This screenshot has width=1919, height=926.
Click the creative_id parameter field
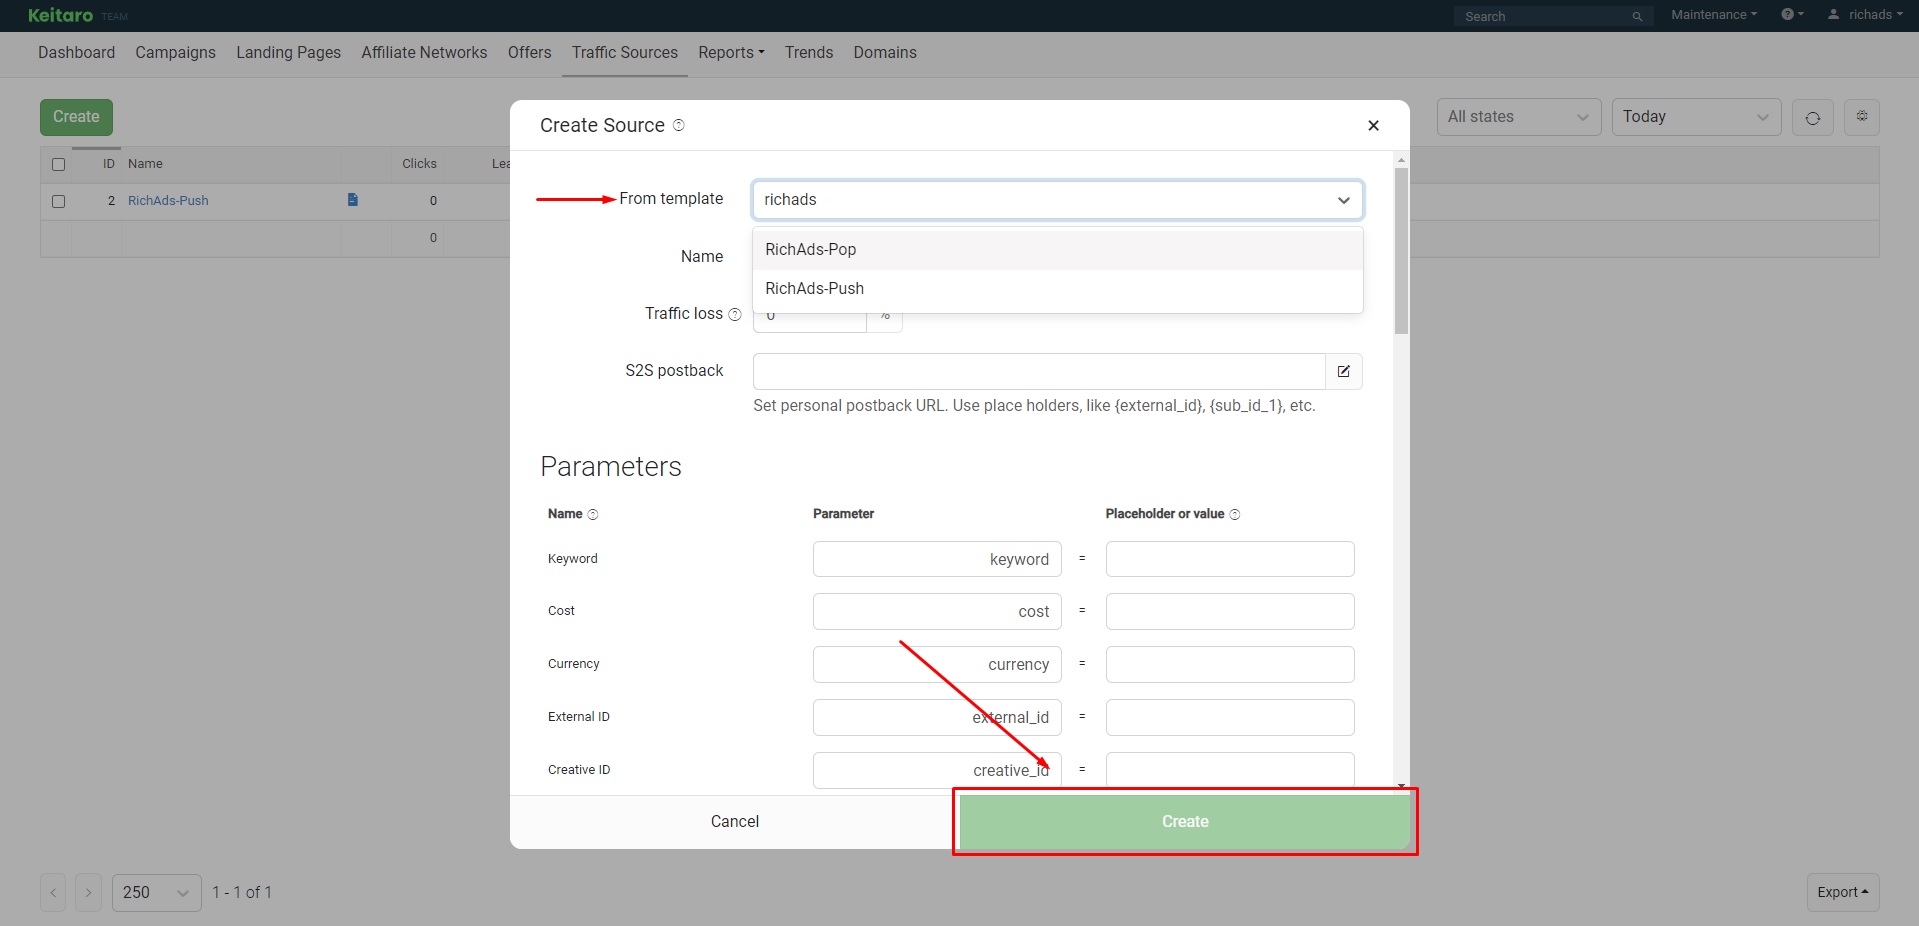tap(937, 770)
